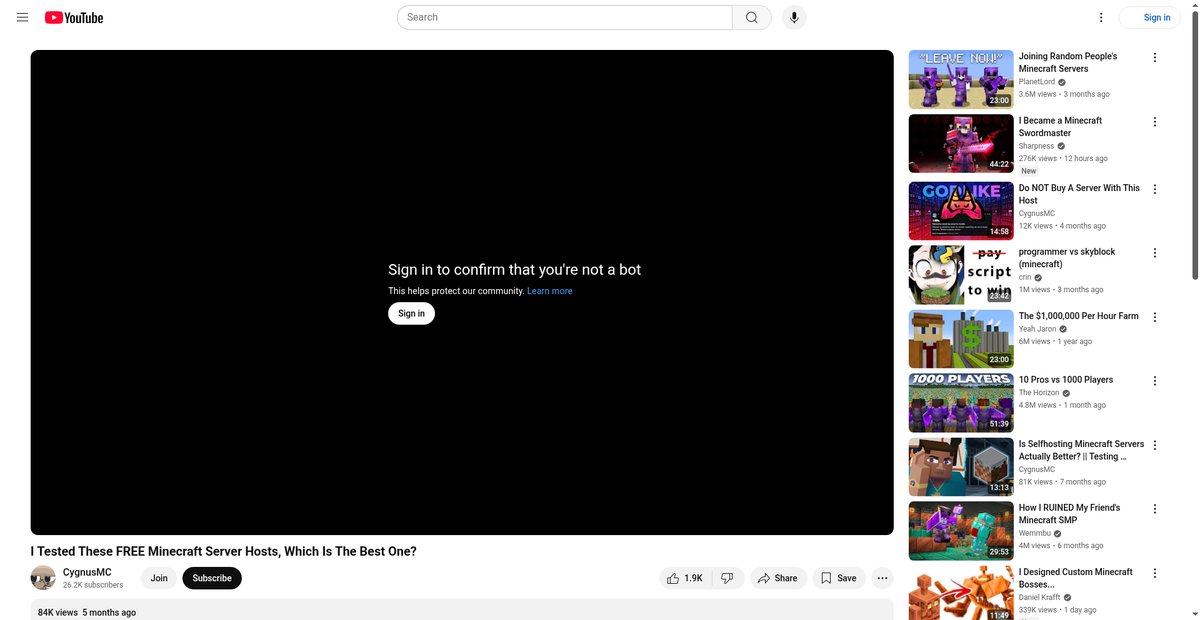Screen dimensions: 1200x620
Task: Open the hamburger guide menu
Action: pos(22,17)
